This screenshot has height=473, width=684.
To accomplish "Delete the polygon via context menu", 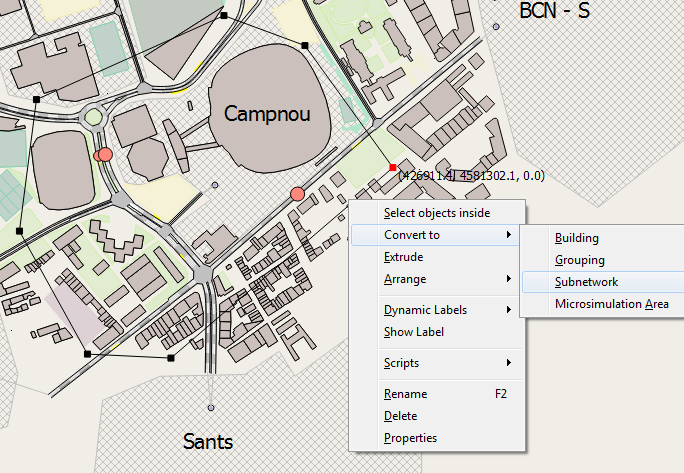I will click(x=401, y=416).
